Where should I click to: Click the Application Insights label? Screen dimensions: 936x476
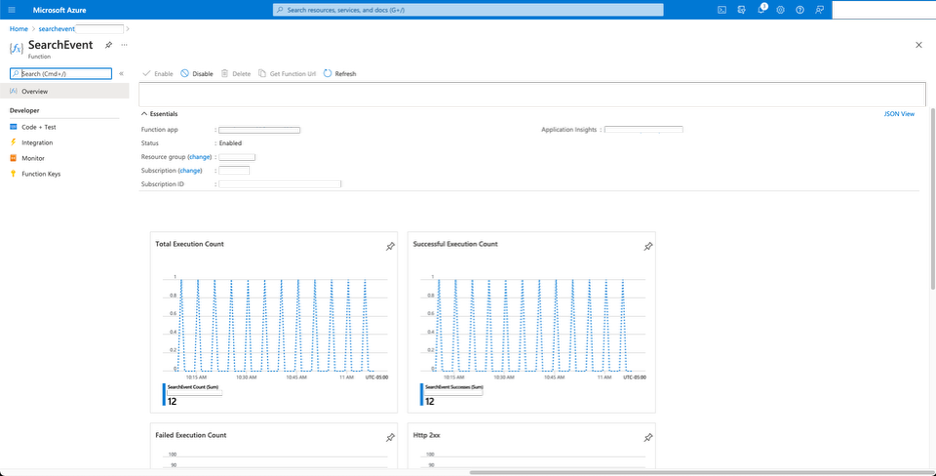pyautogui.click(x=569, y=130)
